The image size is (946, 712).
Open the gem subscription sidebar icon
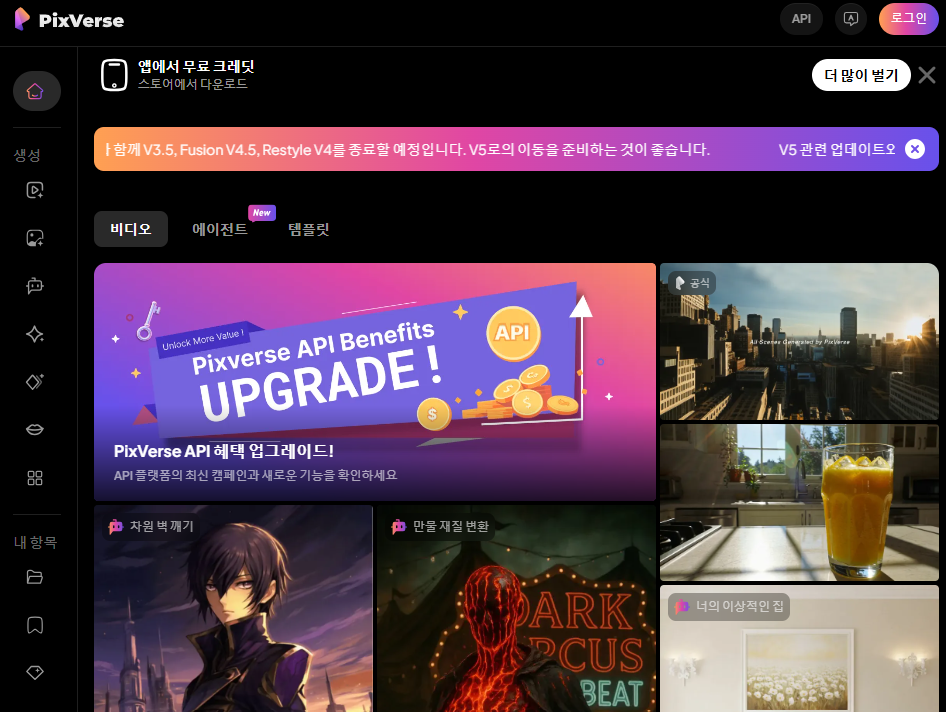point(35,672)
